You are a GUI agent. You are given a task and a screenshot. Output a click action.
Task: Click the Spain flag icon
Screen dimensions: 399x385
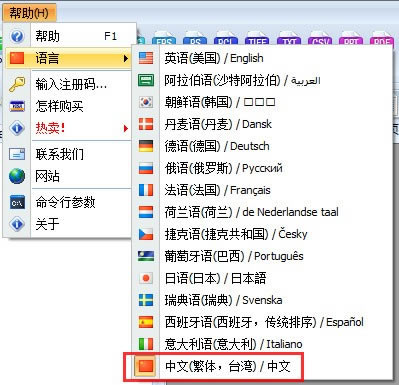pos(146,322)
